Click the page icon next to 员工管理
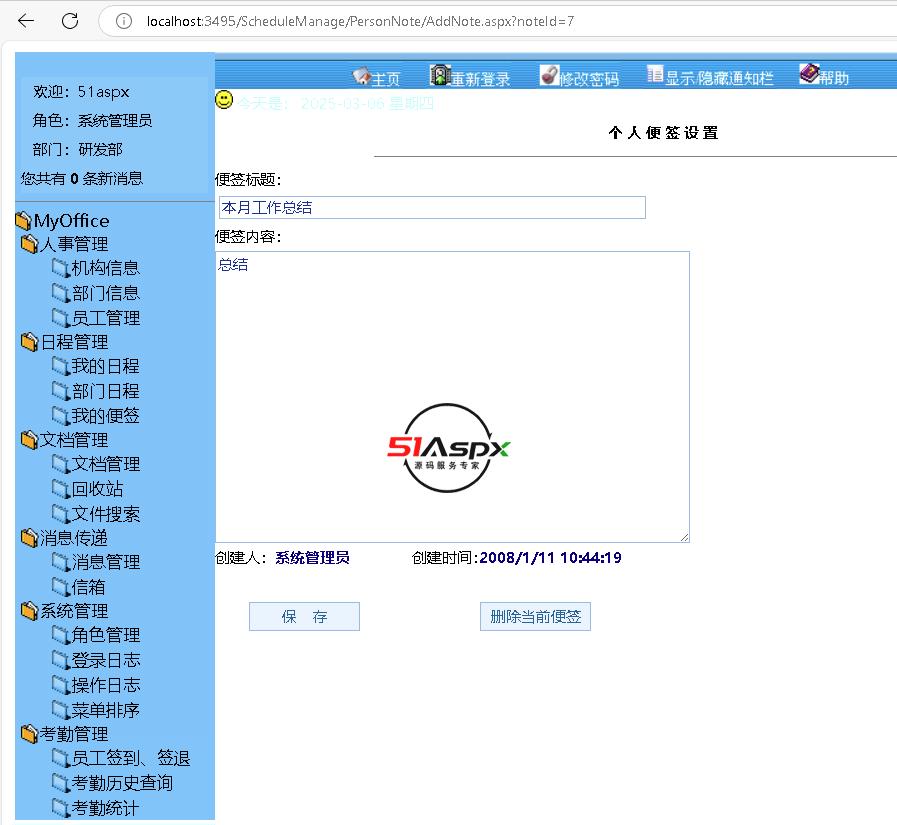This screenshot has height=825, width=897. (61, 317)
